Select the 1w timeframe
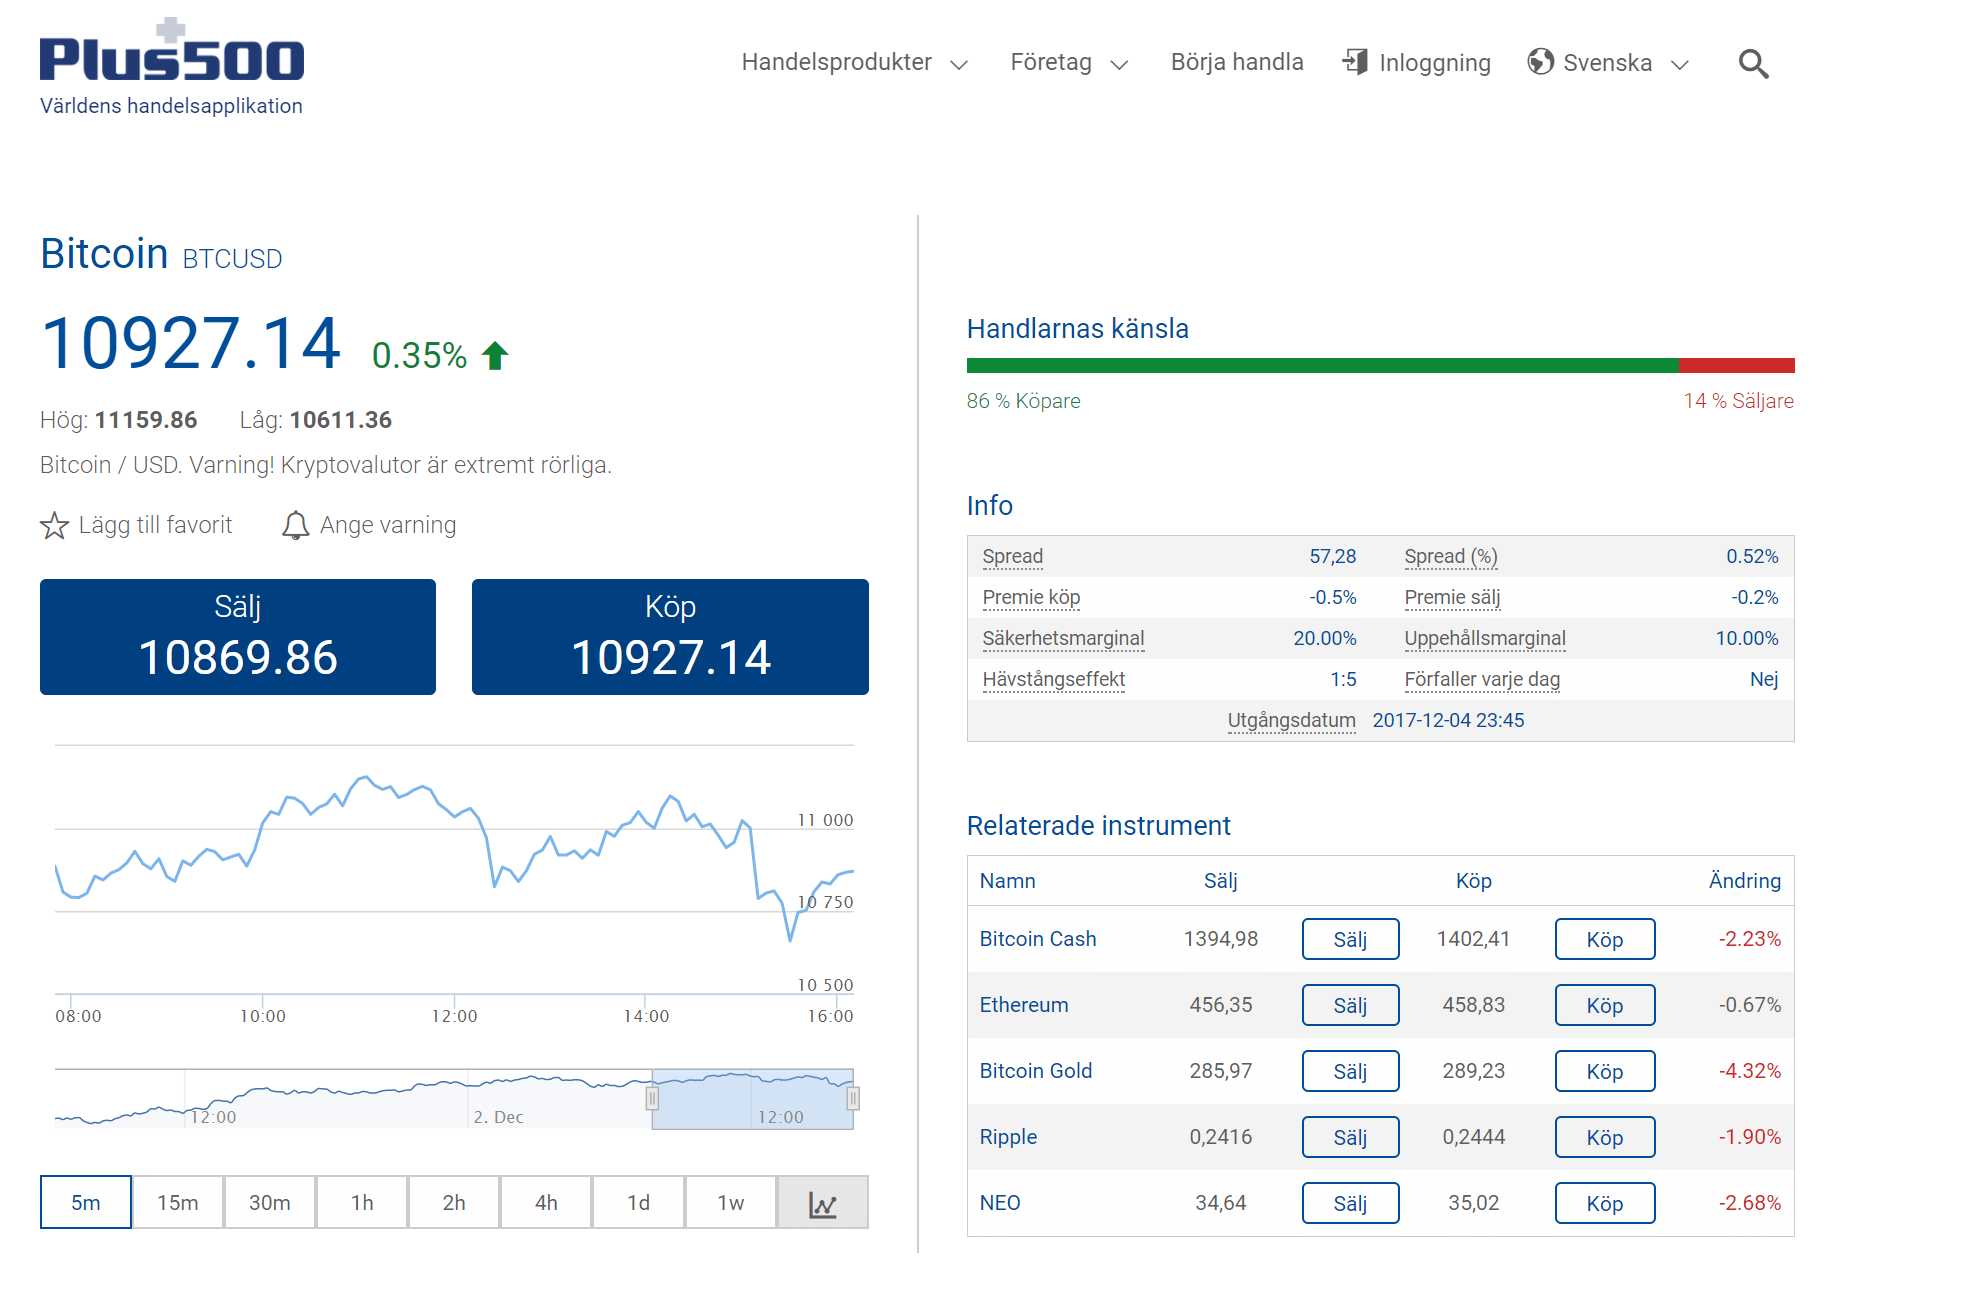This screenshot has width=1979, height=1295. pos(730,1202)
